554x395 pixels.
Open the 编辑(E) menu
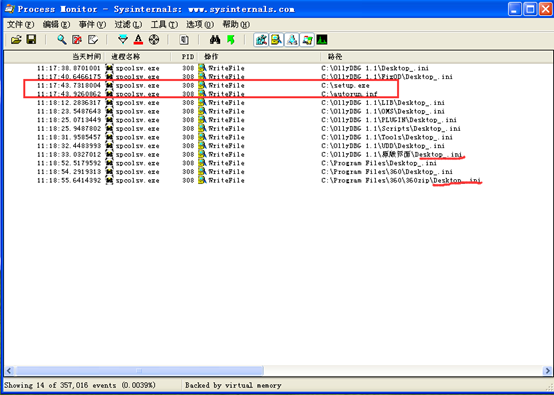[56, 24]
